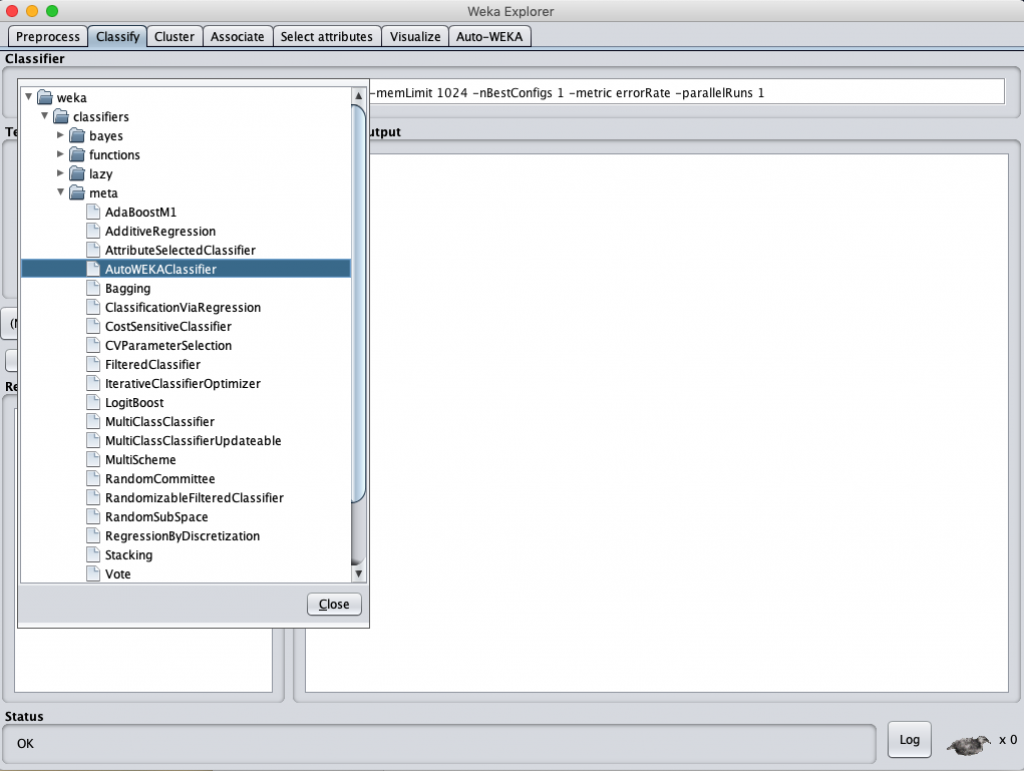1024x771 pixels.
Task: Click the FilteredClassifier file icon
Action: (93, 364)
